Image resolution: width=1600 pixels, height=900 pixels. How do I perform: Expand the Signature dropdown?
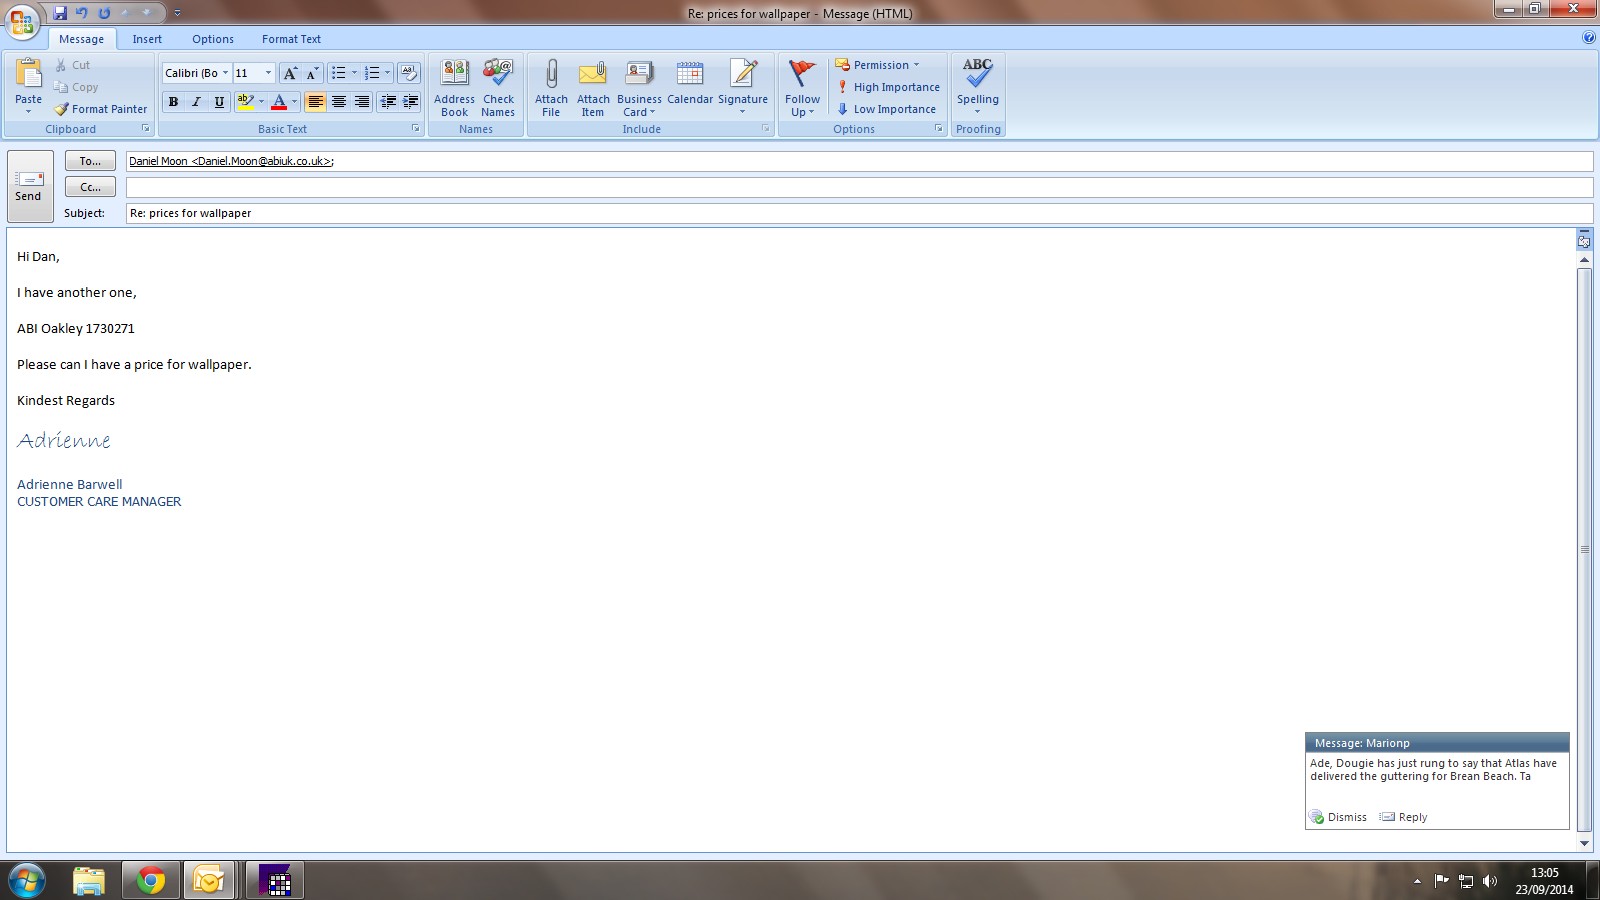pos(743,111)
